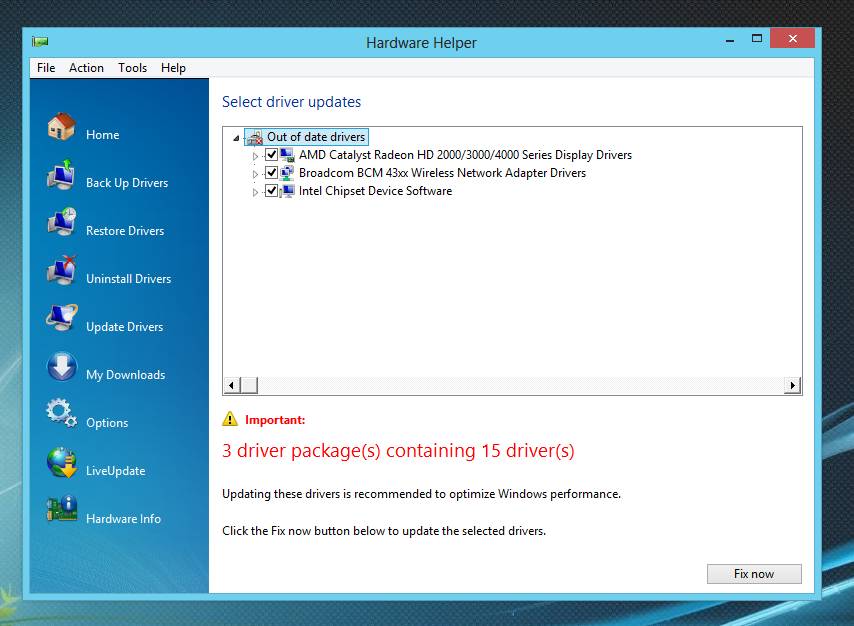The height and width of the screenshot is (626, 854).
Task: Expand the Intel Chipset Device Software entry
Action: (x=255, y=192)
